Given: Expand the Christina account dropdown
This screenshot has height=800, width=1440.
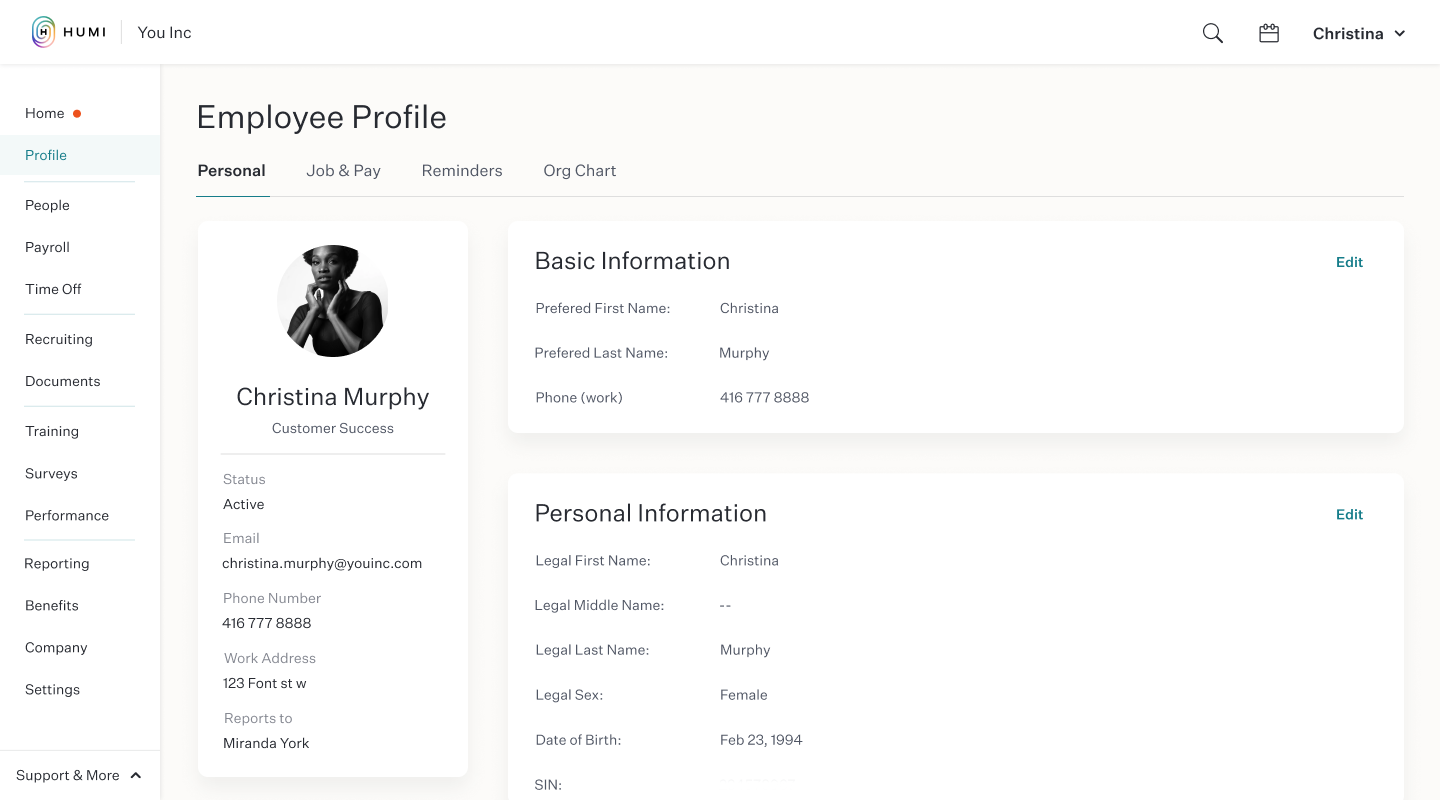Looking at the screenshot, I should (x=1359, y=33).
